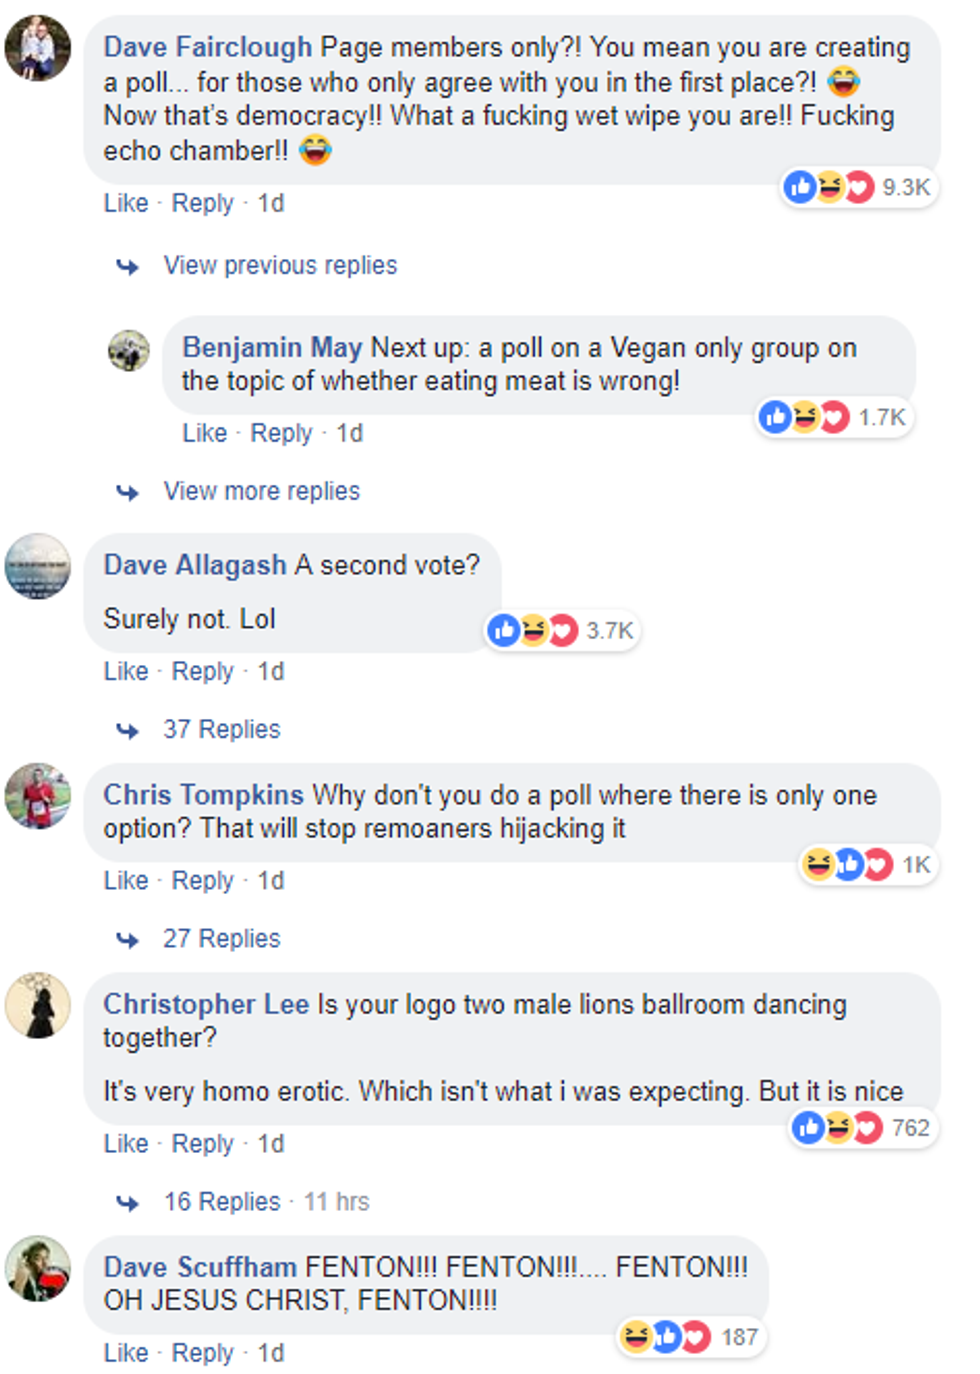Expand 27 Replies under Chris Tompkins
This screenshot has width=980, height=1374.
pyautogui.click(x=221, y=938)
